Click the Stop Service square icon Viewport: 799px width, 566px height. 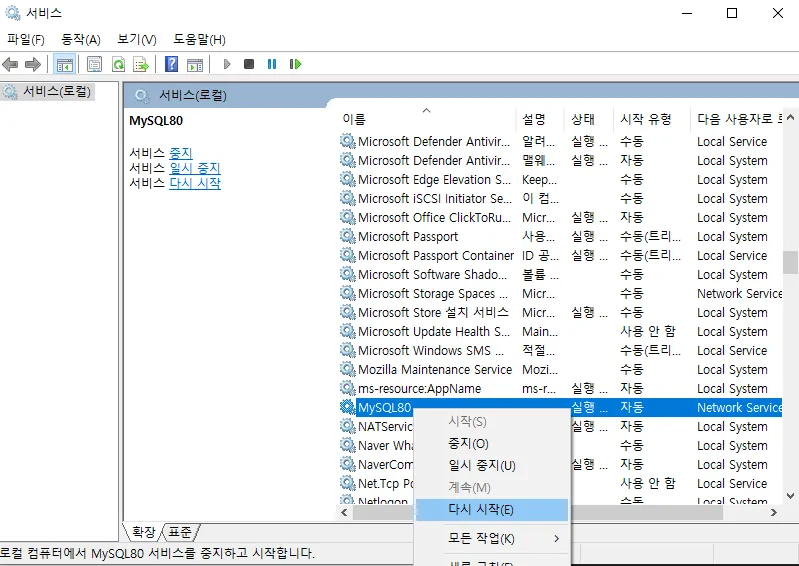point(249,64)
